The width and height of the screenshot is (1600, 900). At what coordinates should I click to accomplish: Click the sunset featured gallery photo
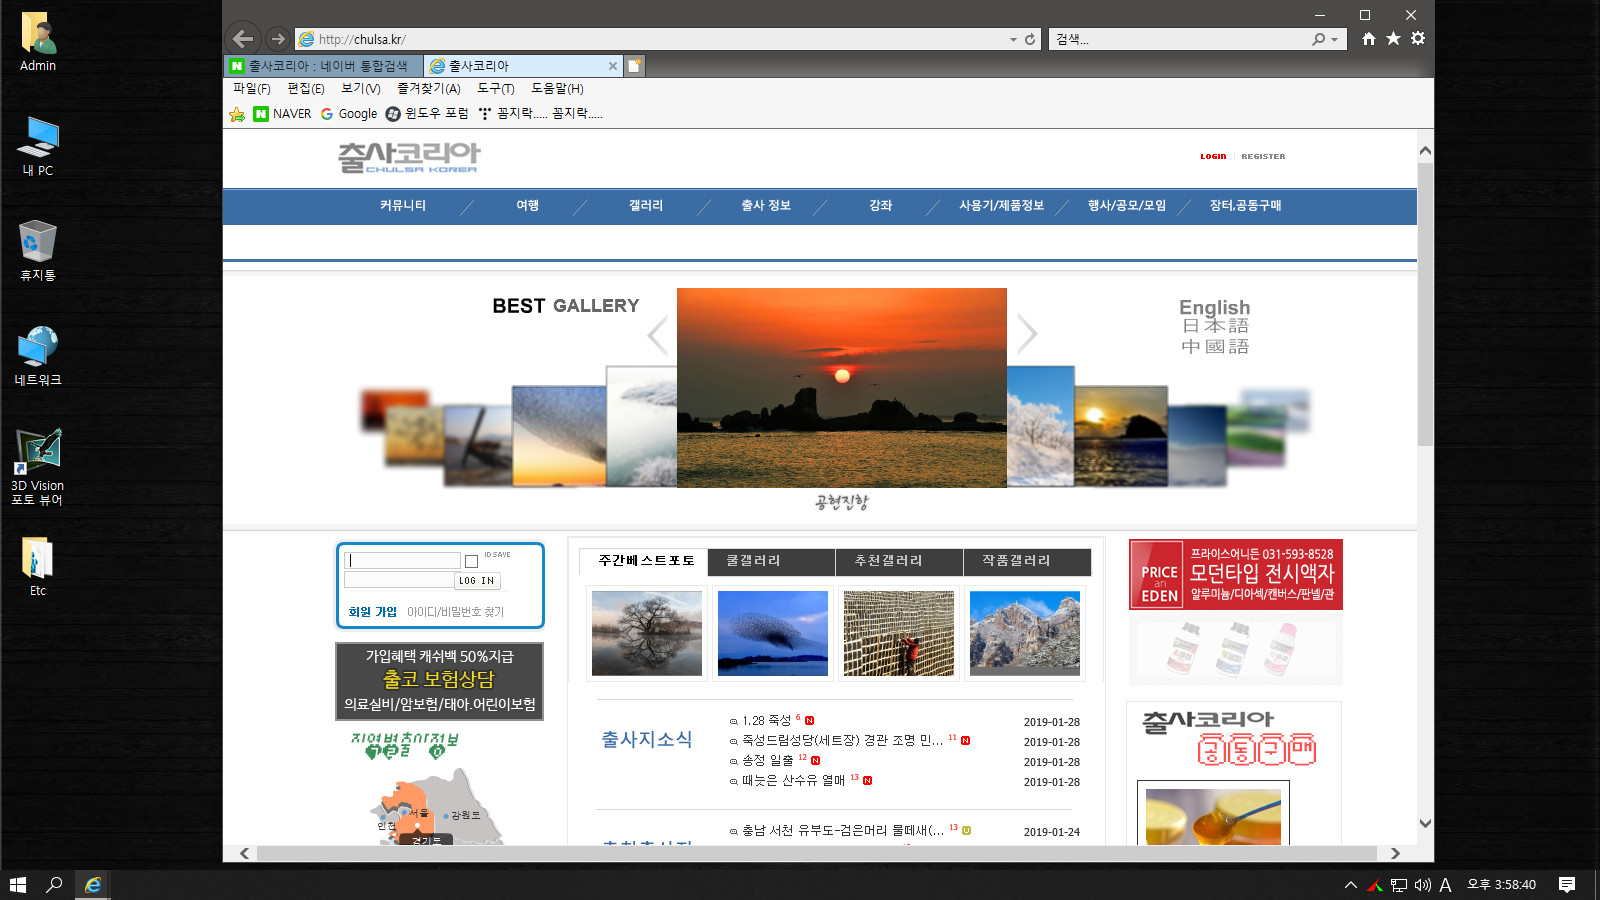click(x=842, y=388)
